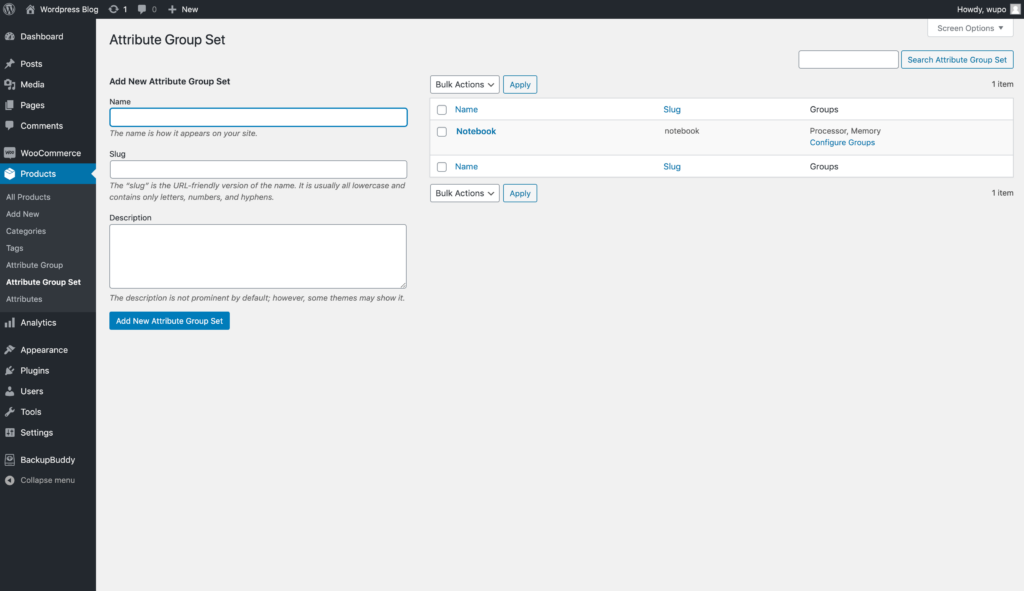Click the Add New Attribute Group Set button
Screen dimensions: 1024x591
coord(169,321)
